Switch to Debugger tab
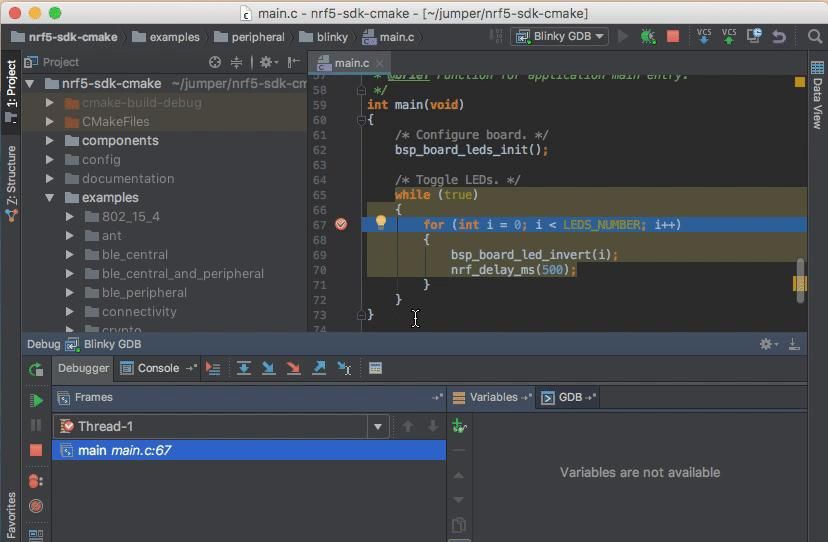 click(x=83, y=368)
